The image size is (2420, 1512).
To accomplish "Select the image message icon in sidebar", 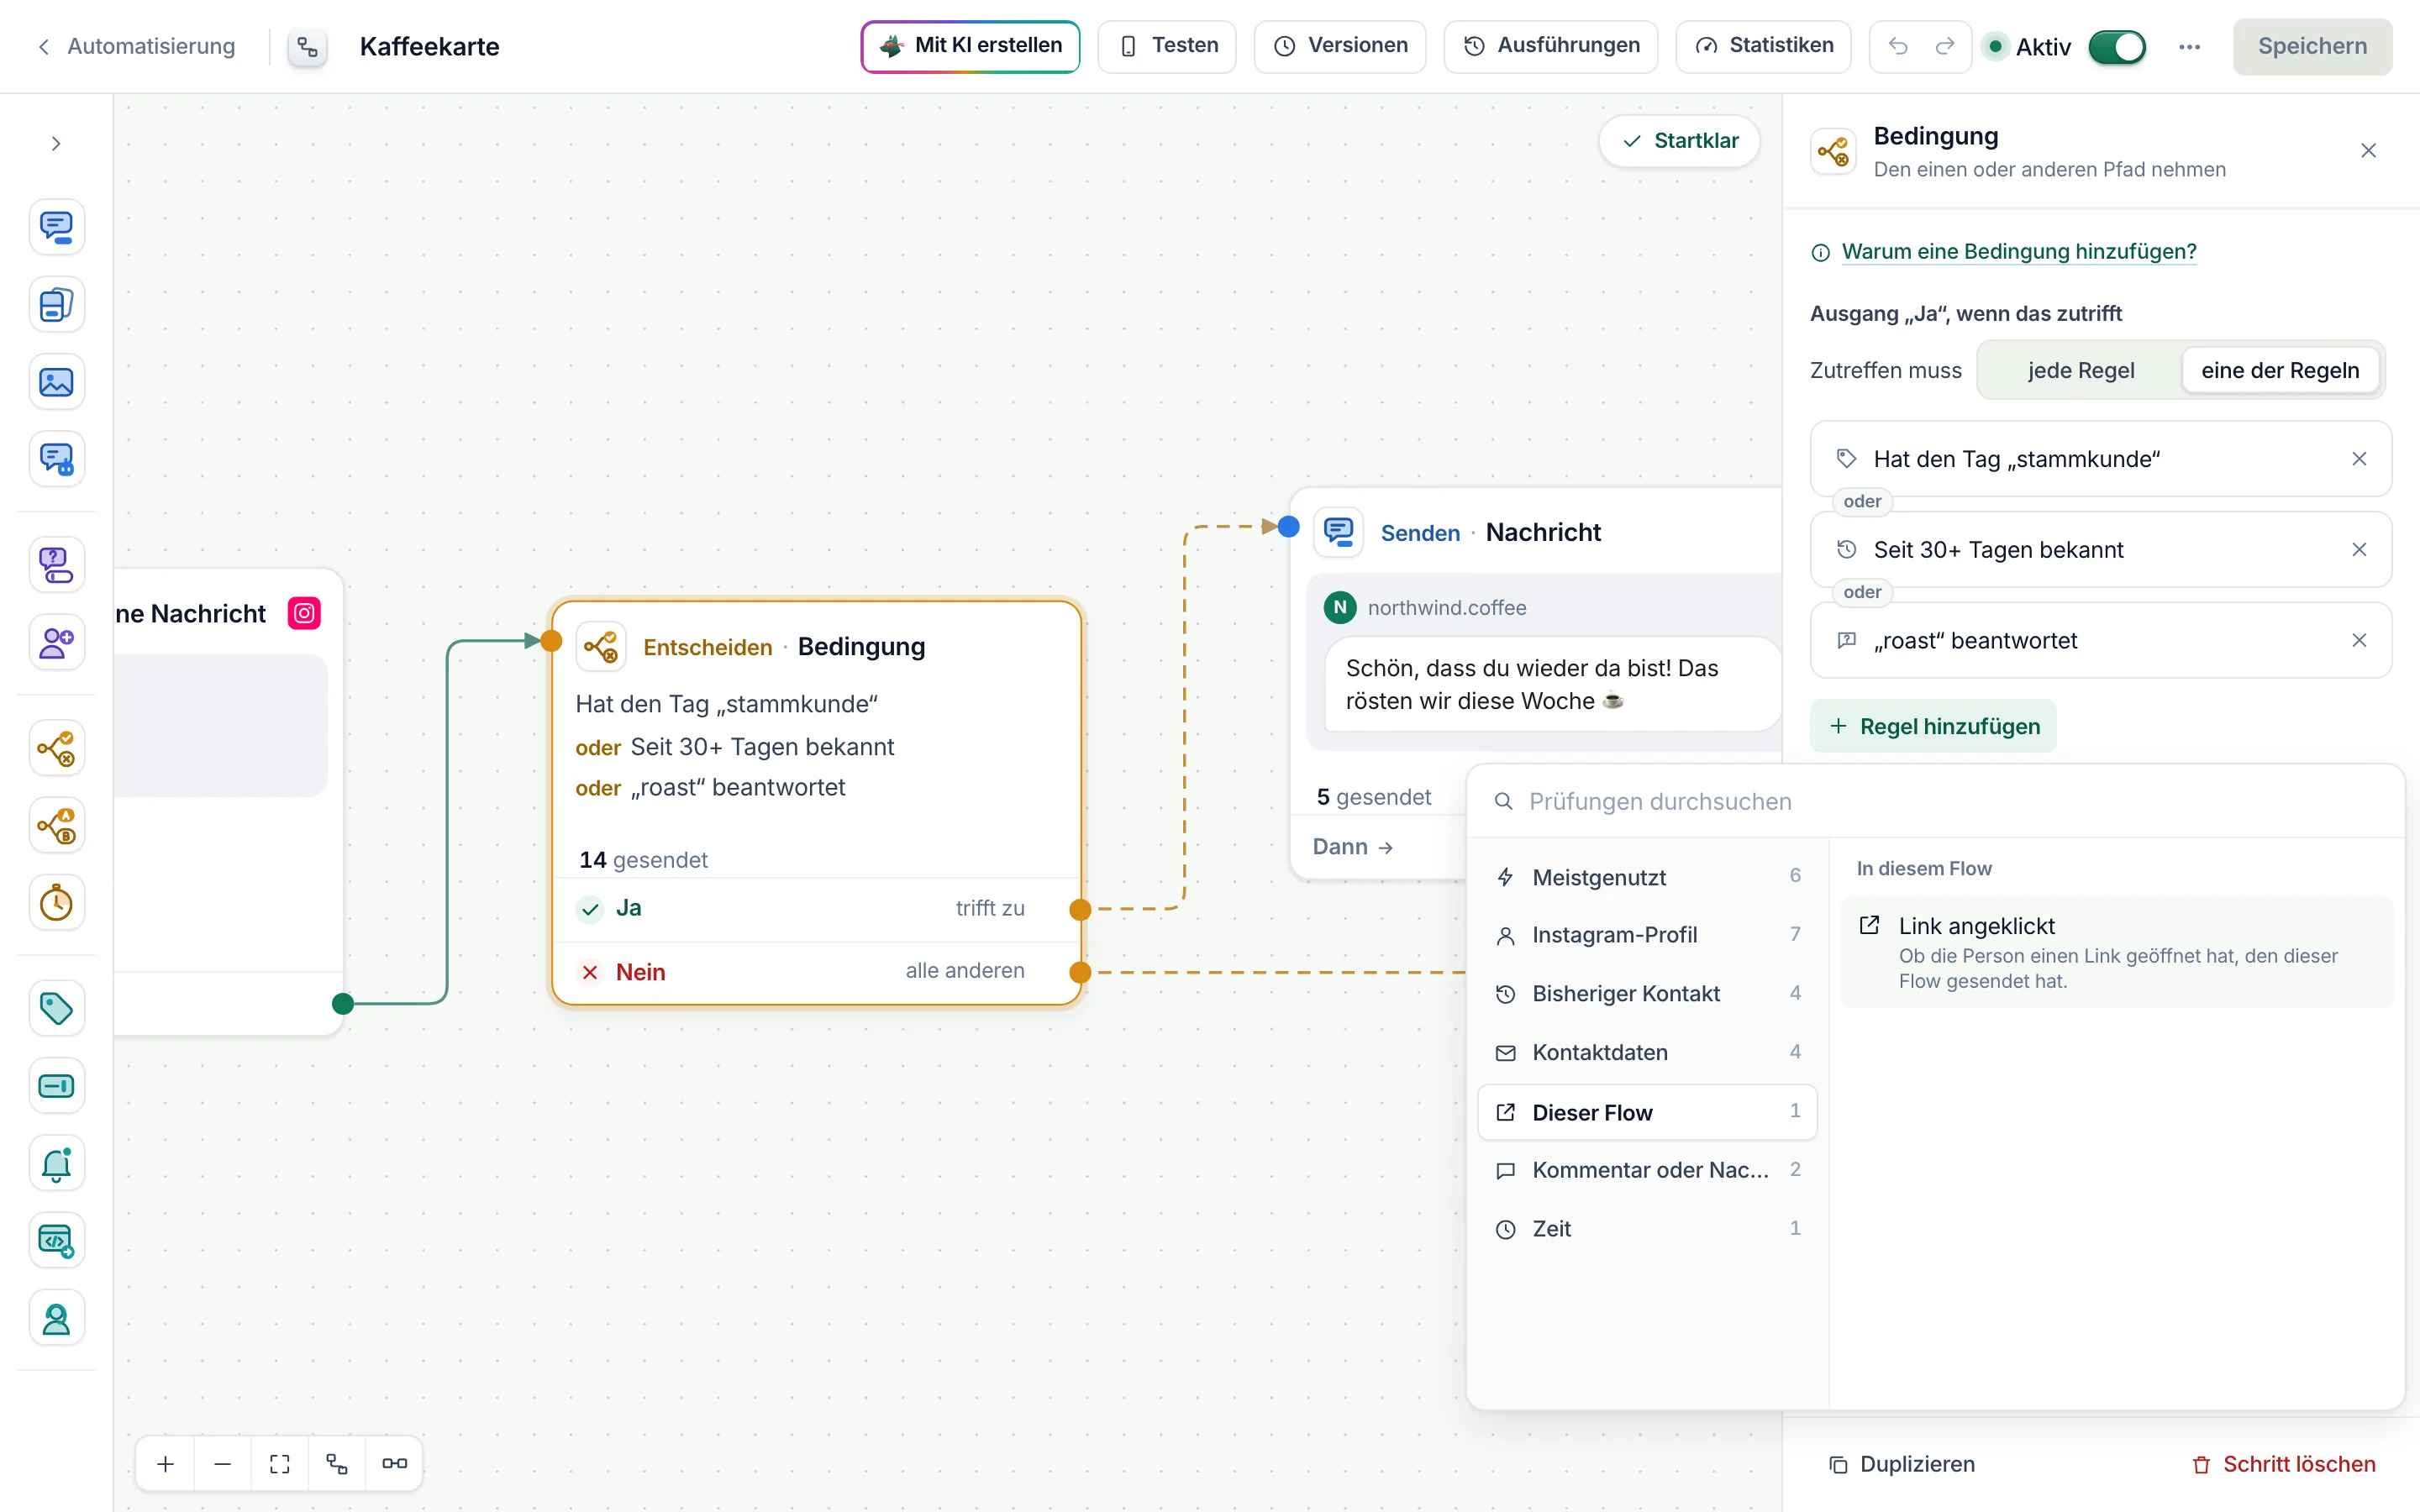I will (56, 382).
